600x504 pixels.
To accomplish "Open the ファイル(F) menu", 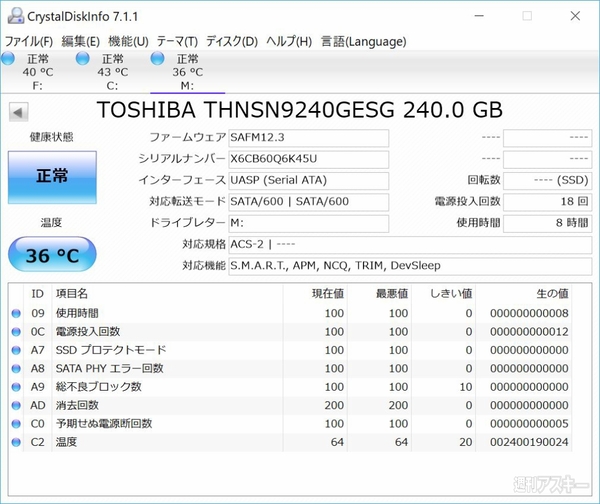I will point(29,41).
